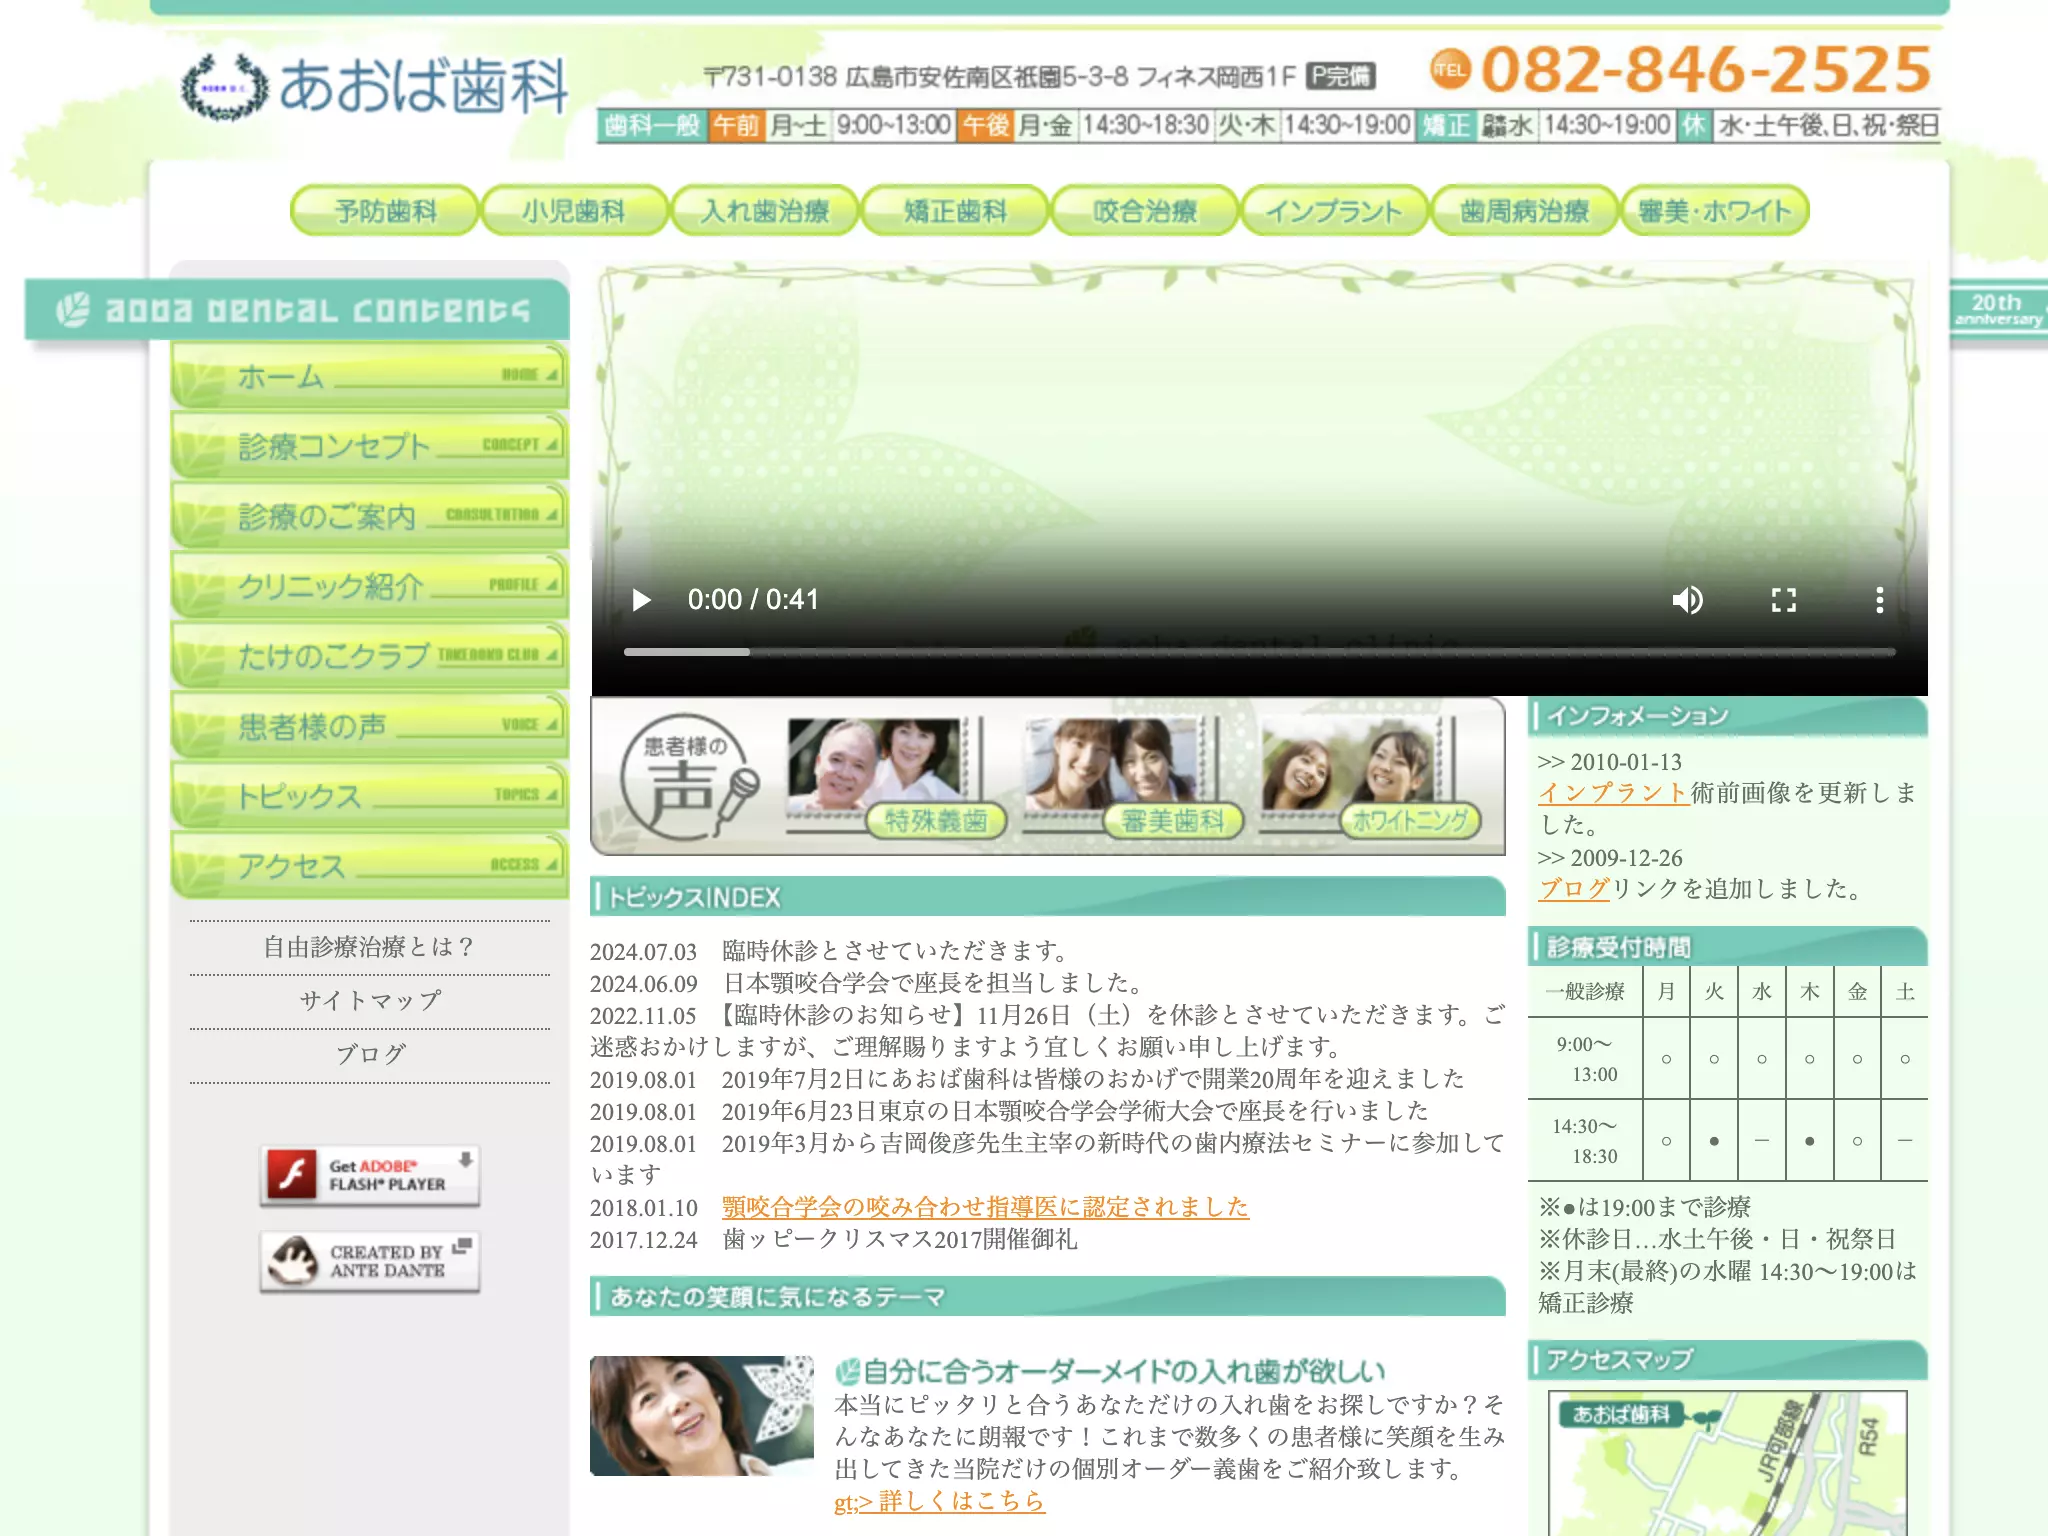The height and width of the screenshot is (1536, 2048).
Task: Mute the video with the speaker icon
Action: (x=1687, y=600)
